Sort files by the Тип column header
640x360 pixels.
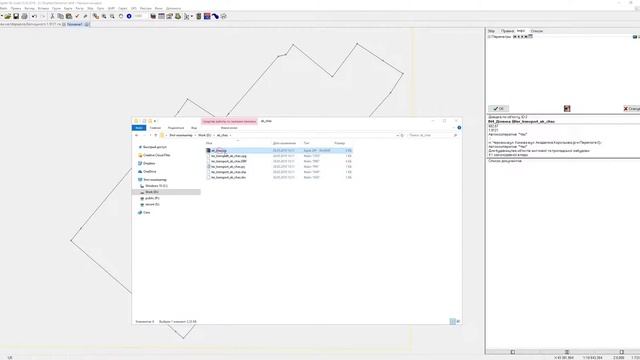click(307, 143)
